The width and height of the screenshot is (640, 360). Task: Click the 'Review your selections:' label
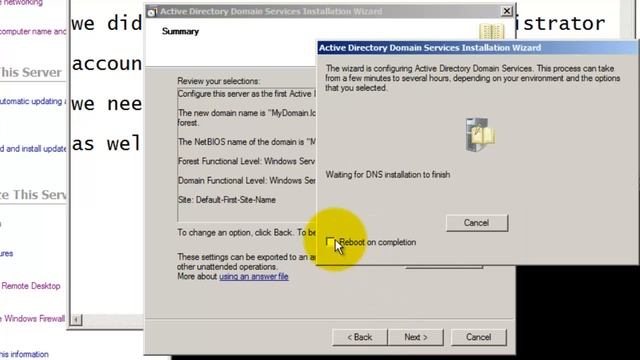(218, 81)
